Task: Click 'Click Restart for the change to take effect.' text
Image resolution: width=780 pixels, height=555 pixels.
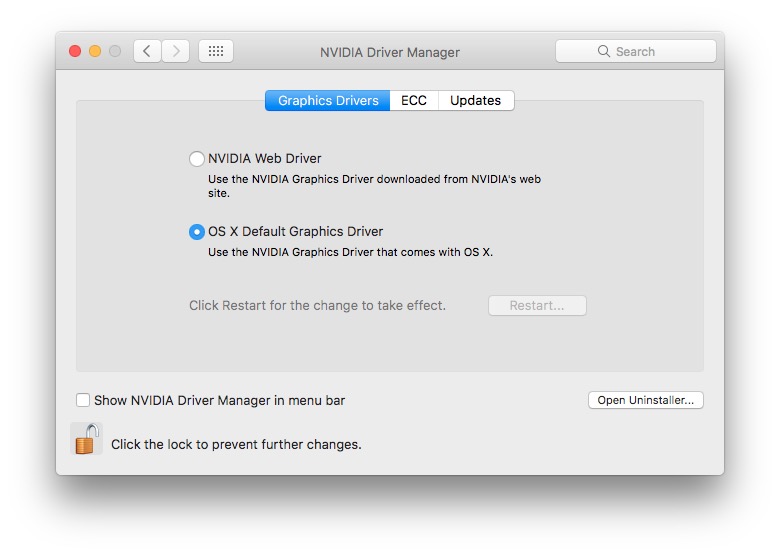Action: pyautogui.click(x=317, y=305)
